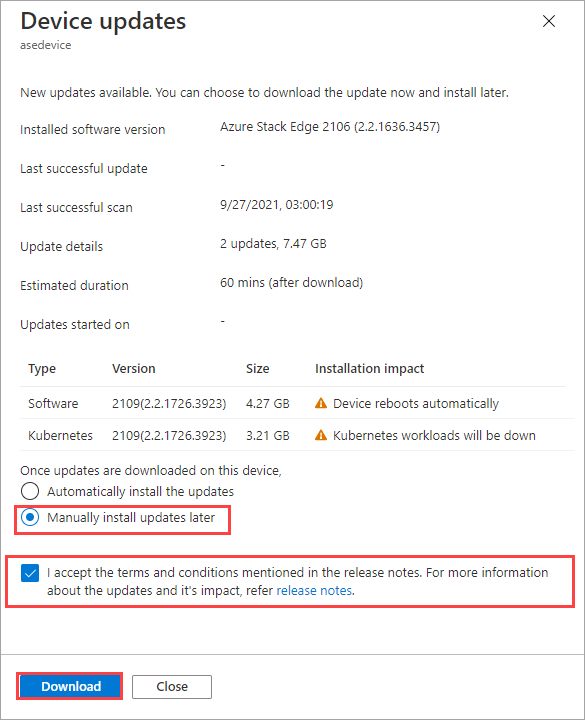The height and width of the screenshot is (720, 585).
Task: Click the warning icon beside Kubernetes workloads will be down
Action: [321, 435]
